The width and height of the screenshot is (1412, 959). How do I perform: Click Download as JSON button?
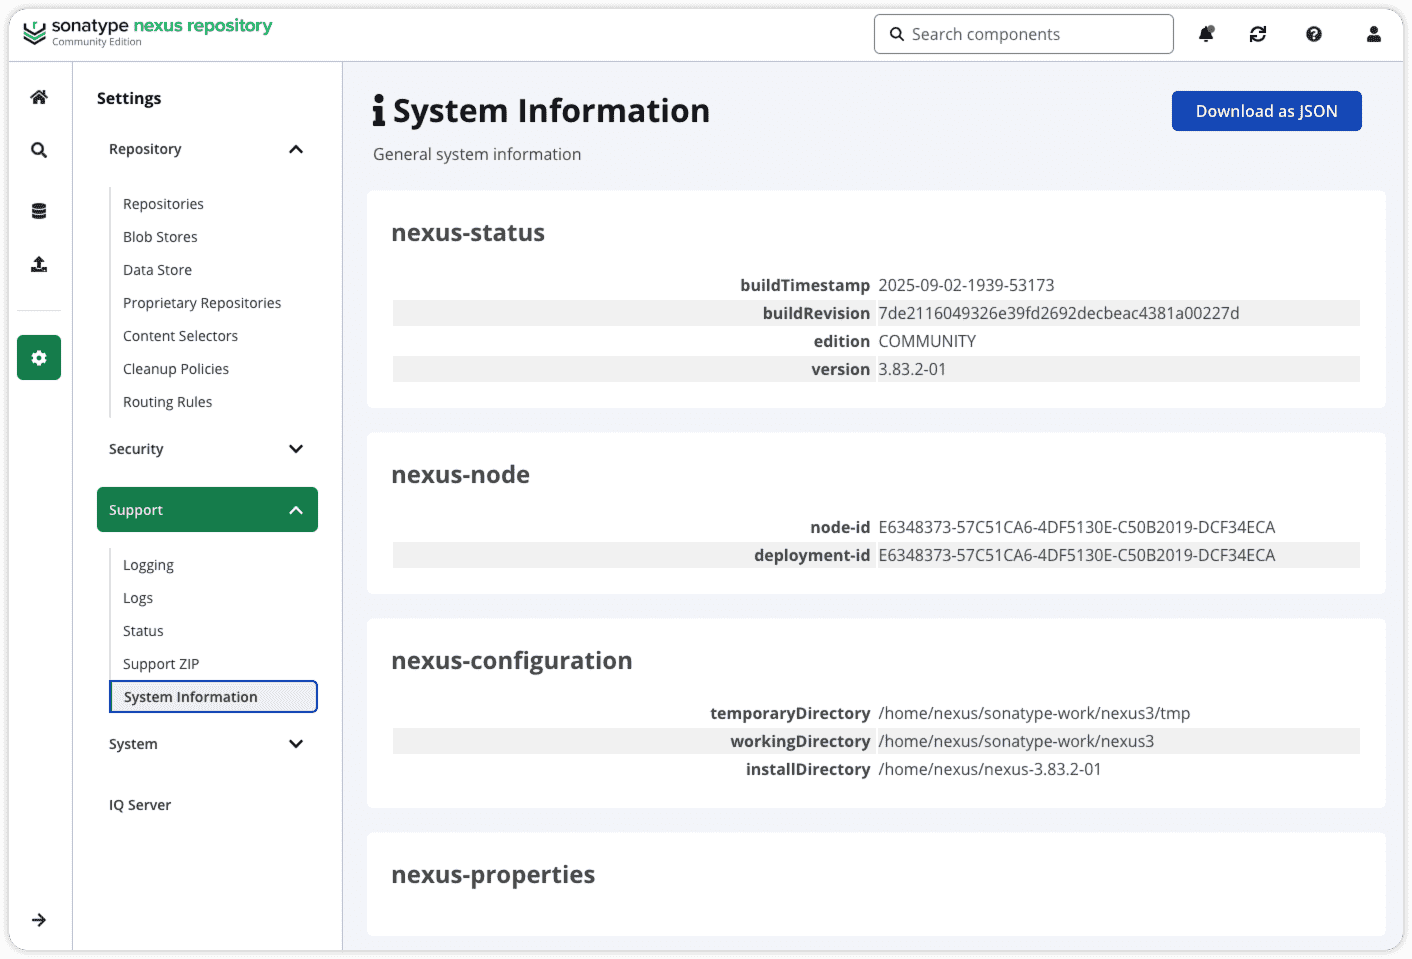point(1266,111)
